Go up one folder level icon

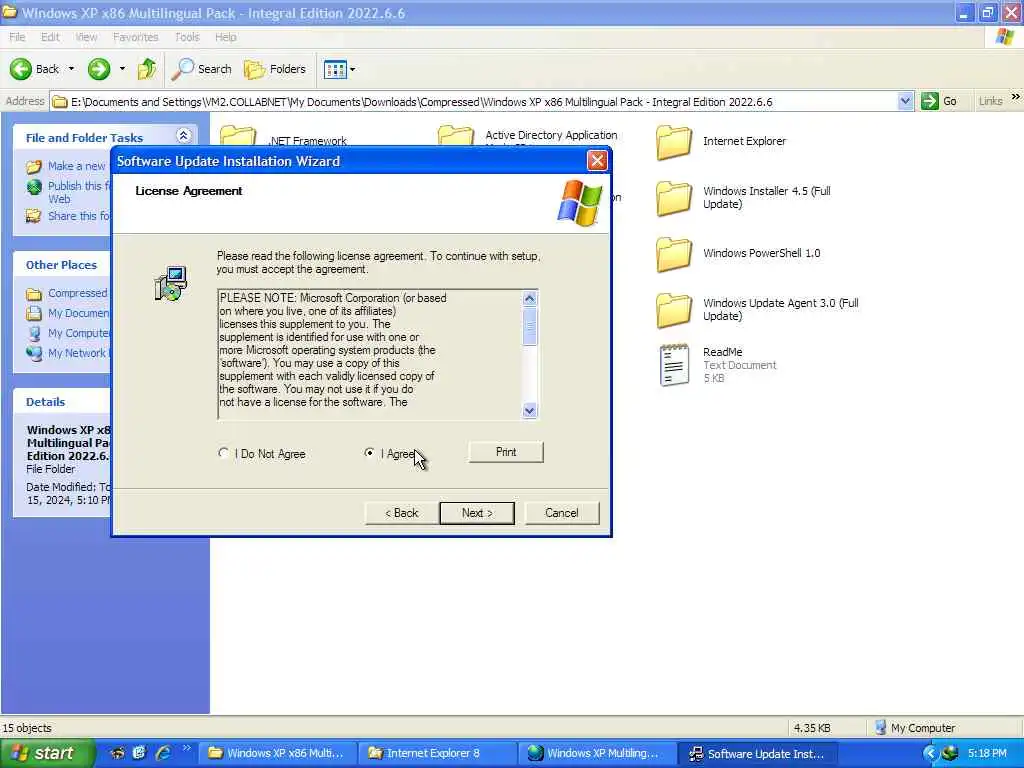pos(147,69)
